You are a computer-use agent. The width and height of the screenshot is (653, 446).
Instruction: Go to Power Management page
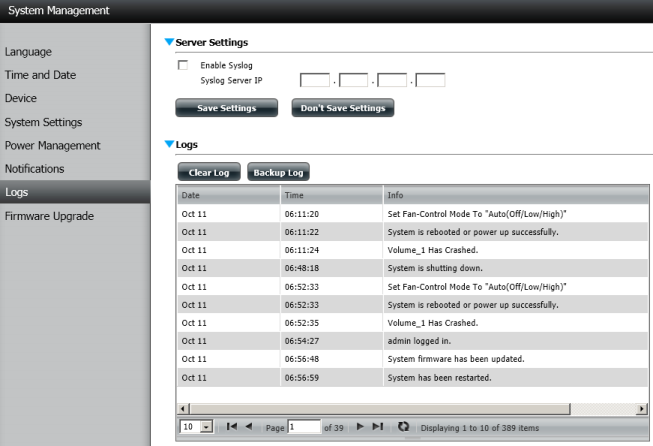click(52, 145)
